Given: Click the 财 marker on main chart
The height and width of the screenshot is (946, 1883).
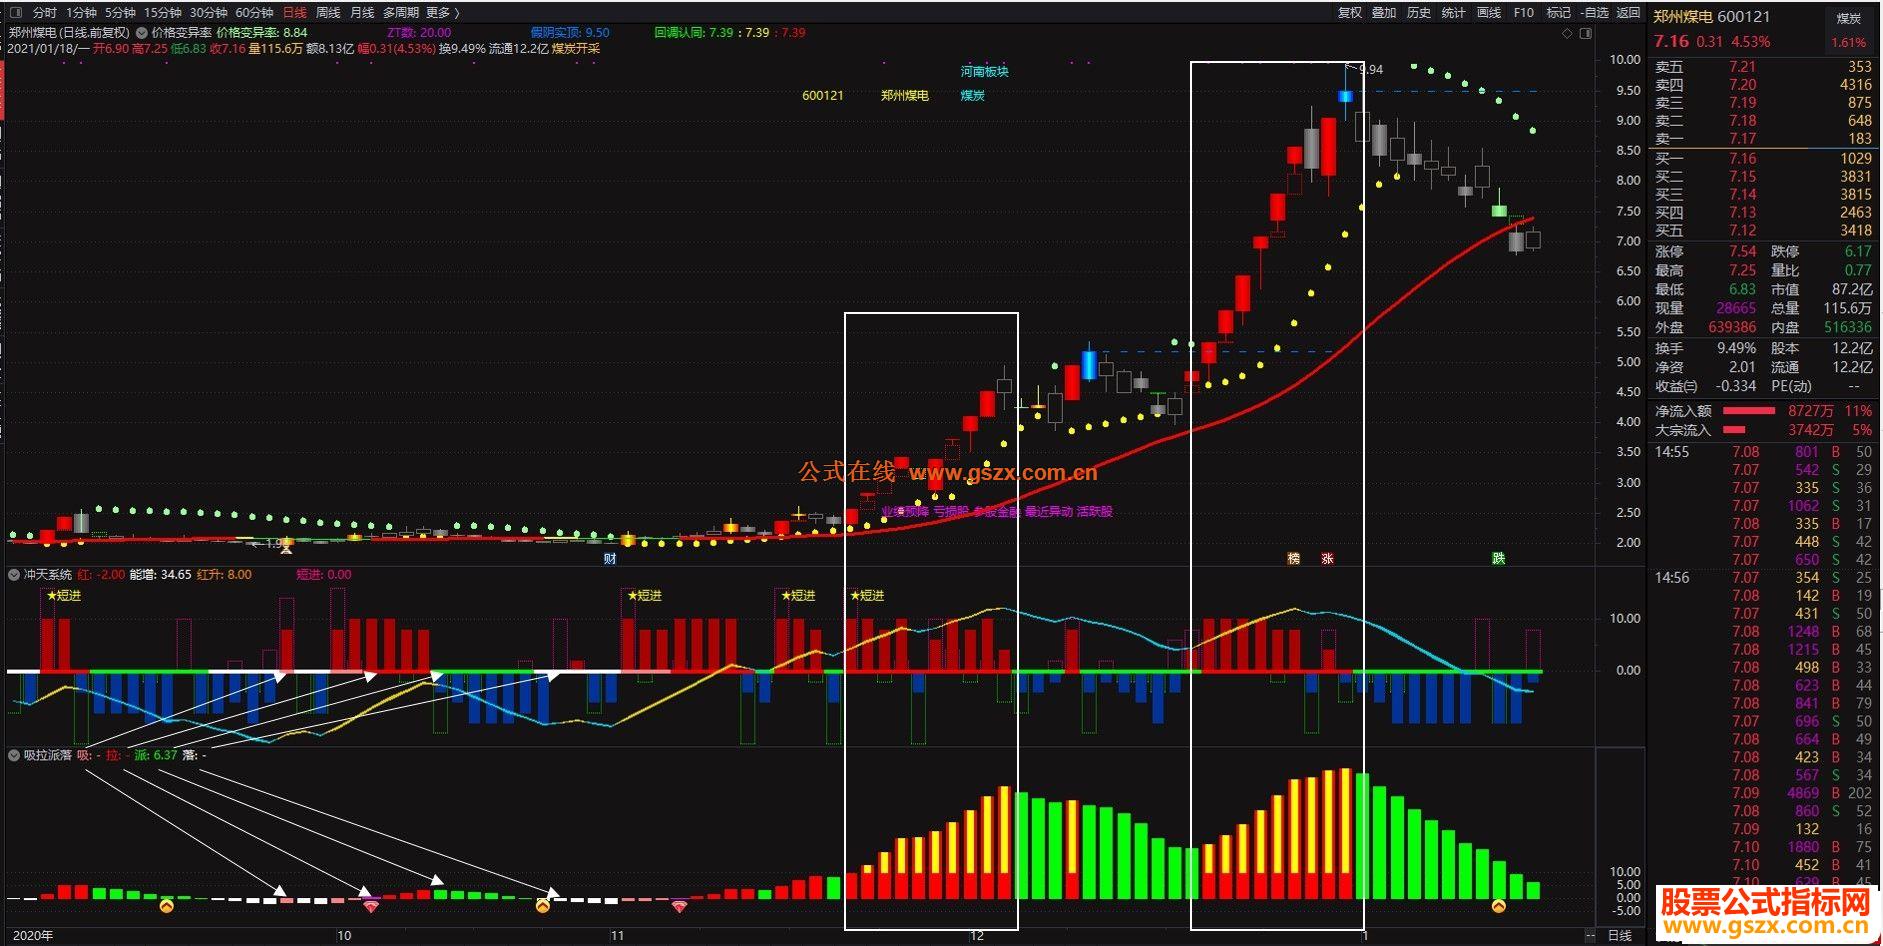Looking at the screenshot, I should [610, 559].
